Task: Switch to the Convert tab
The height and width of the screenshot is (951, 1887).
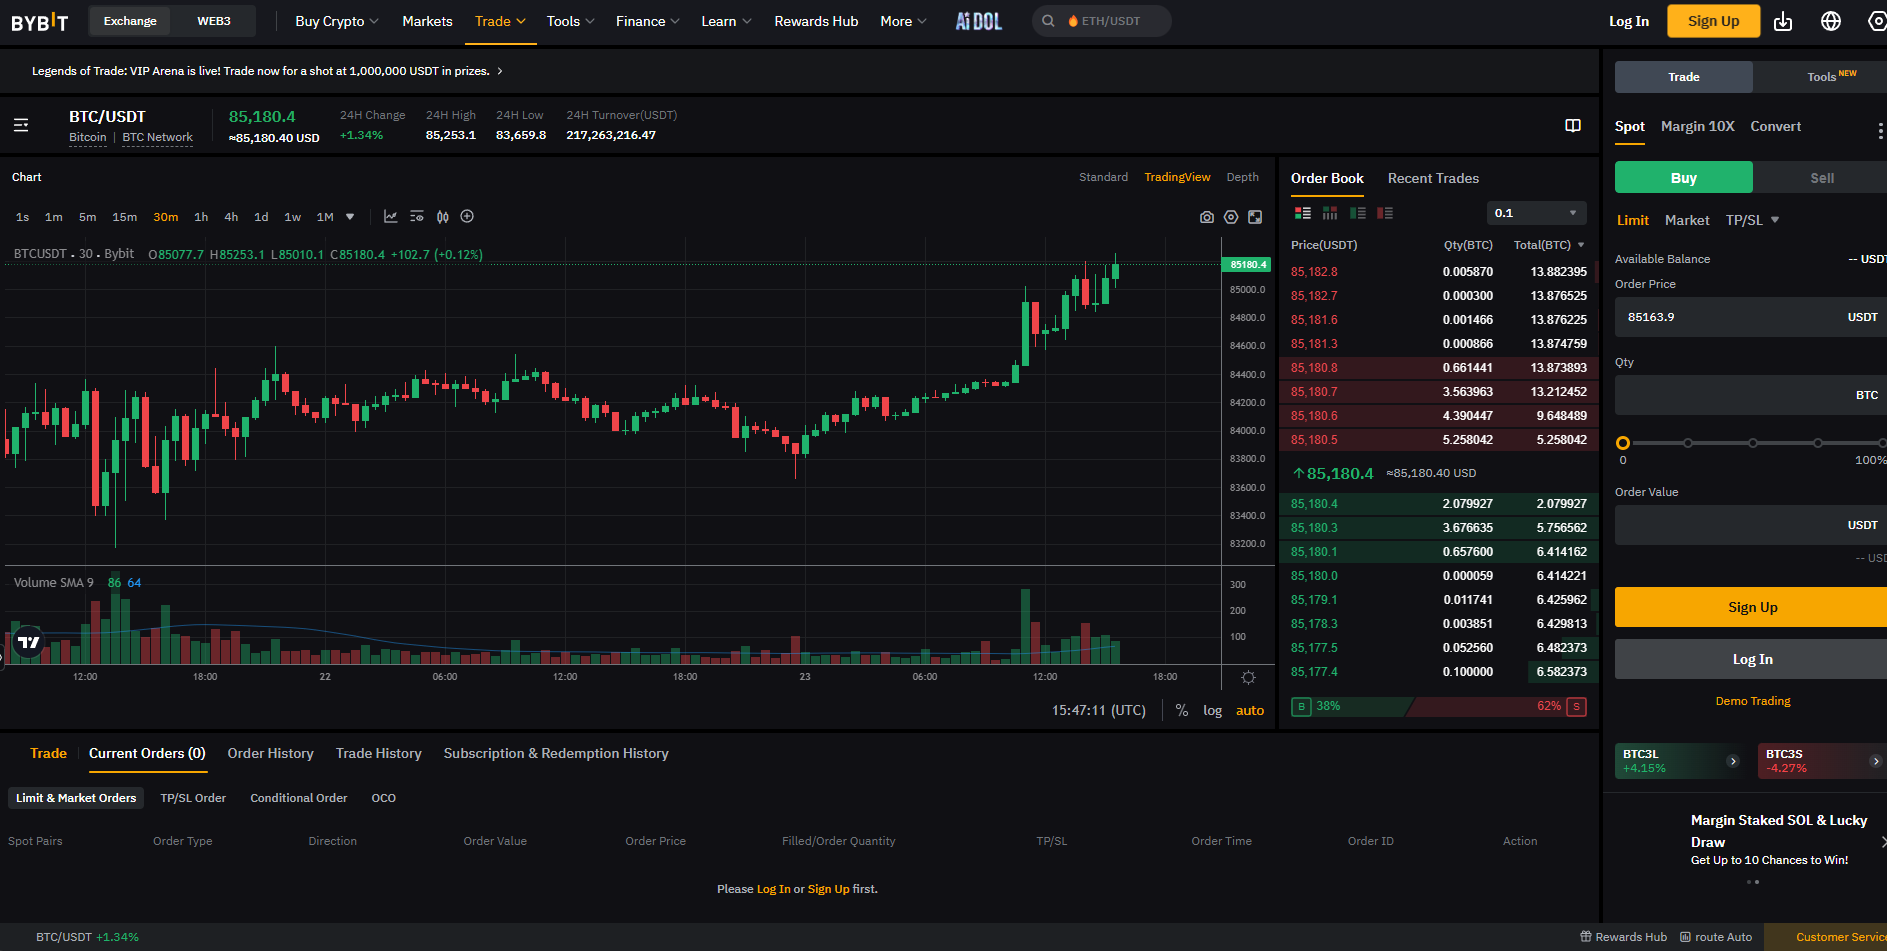Action: tap(1775, 126)
